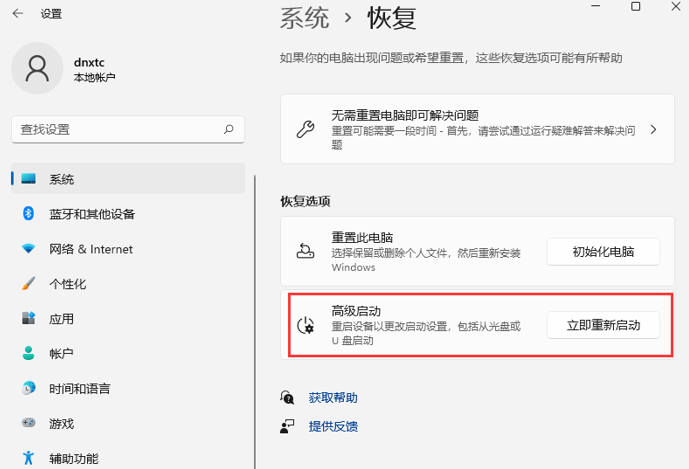Click the dnxtc user avatar icon

tap(37, 68)
